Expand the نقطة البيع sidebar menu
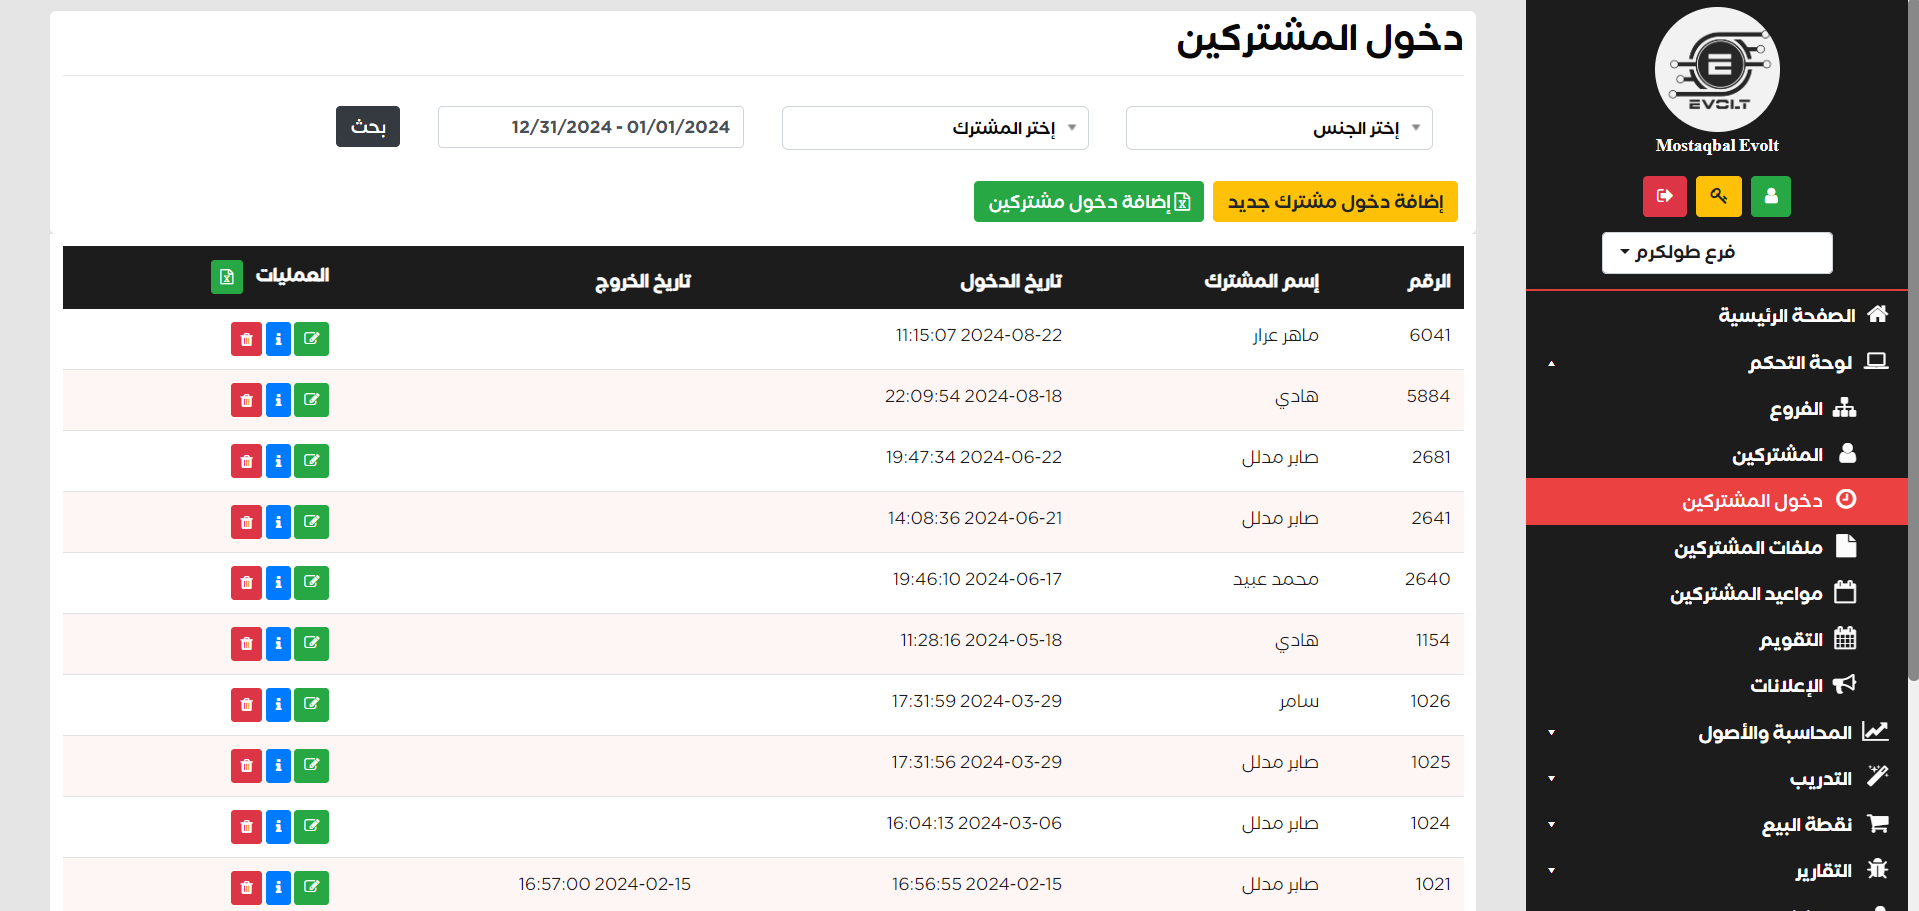The height and width of the screenshot is (911, 1919). point(1806,825)
